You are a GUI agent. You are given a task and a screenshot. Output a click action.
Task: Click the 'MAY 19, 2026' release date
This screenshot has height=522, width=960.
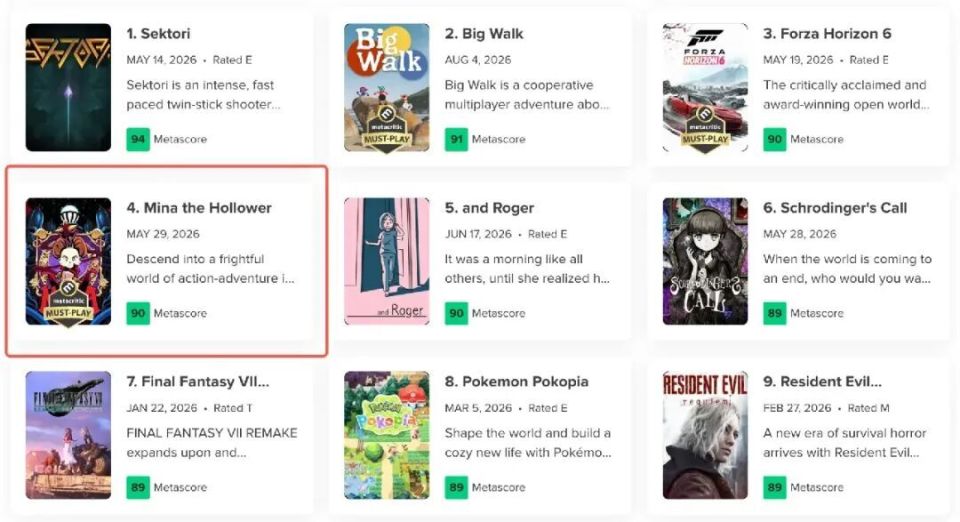[798, 60]
